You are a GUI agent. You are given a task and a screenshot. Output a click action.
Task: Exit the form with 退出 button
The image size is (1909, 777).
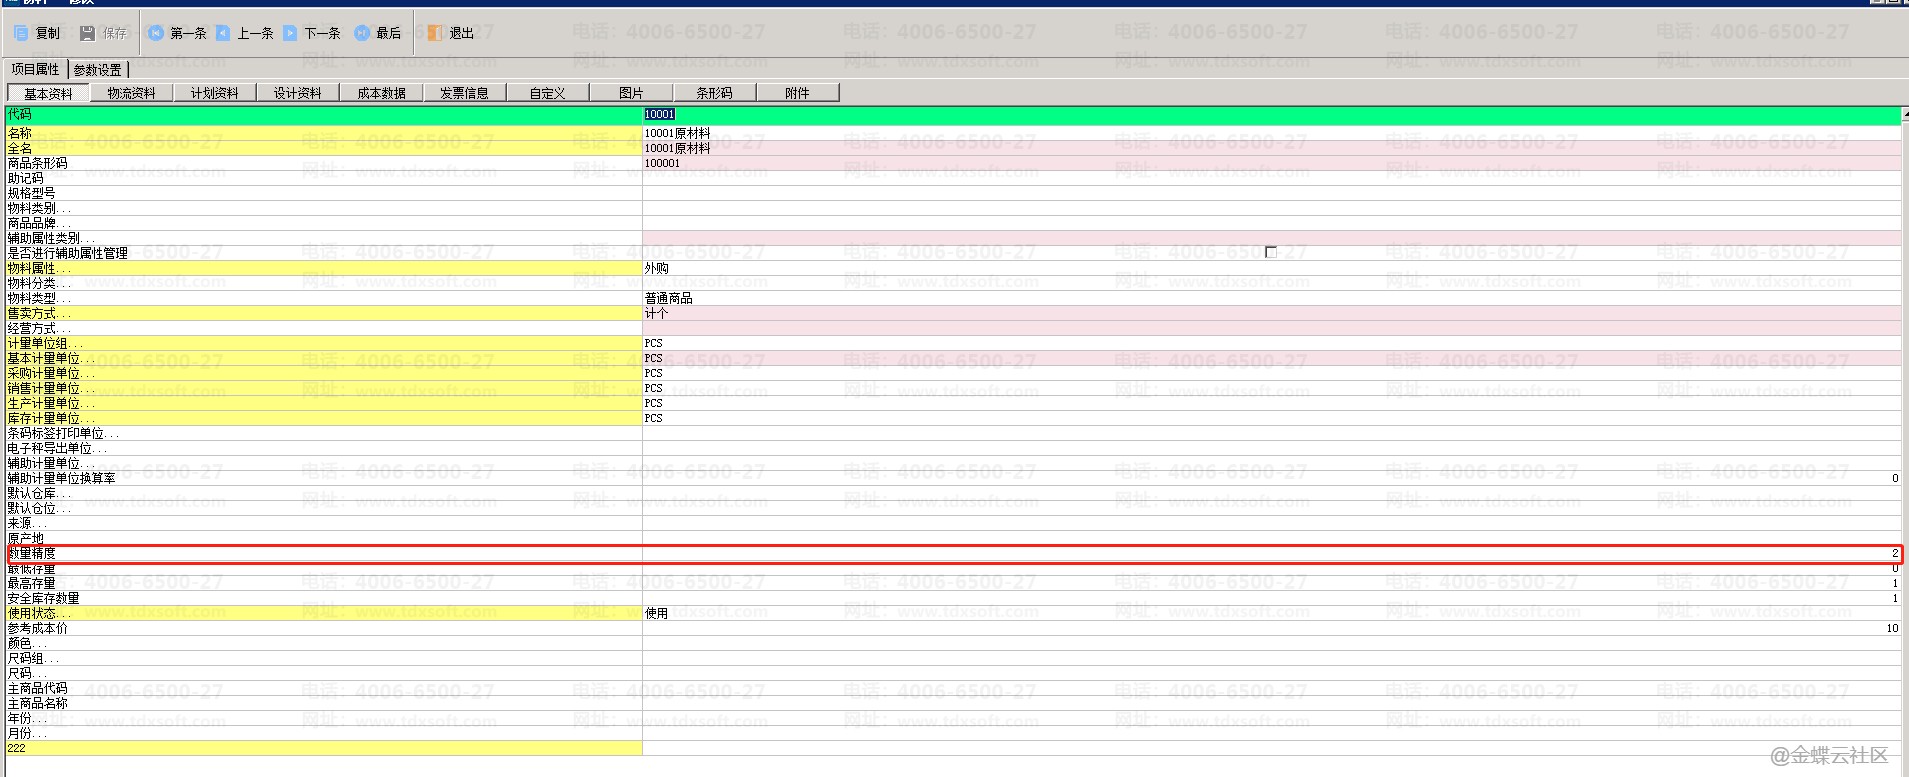[x=451, y=33]
